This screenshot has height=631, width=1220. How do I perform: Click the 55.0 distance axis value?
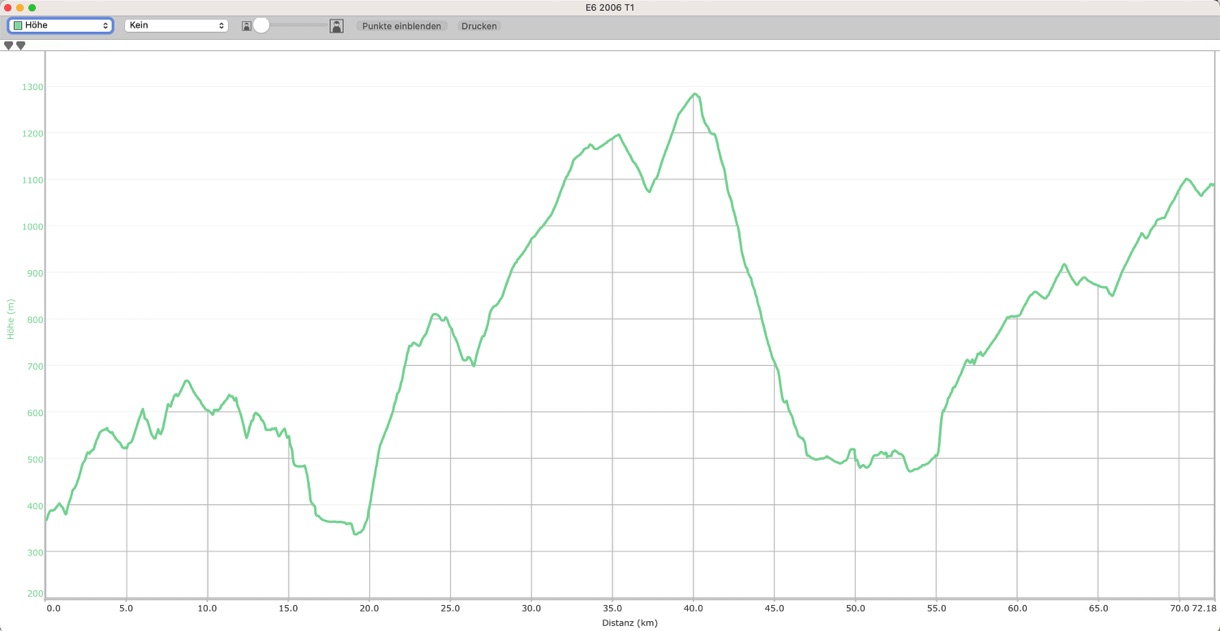click(936, 608)
